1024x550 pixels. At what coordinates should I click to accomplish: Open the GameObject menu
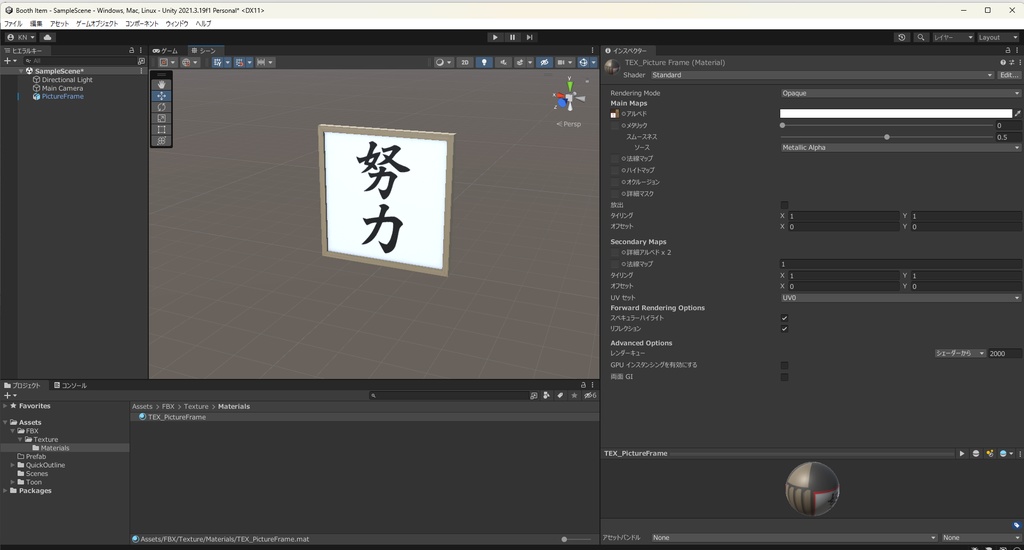[97, 24]
